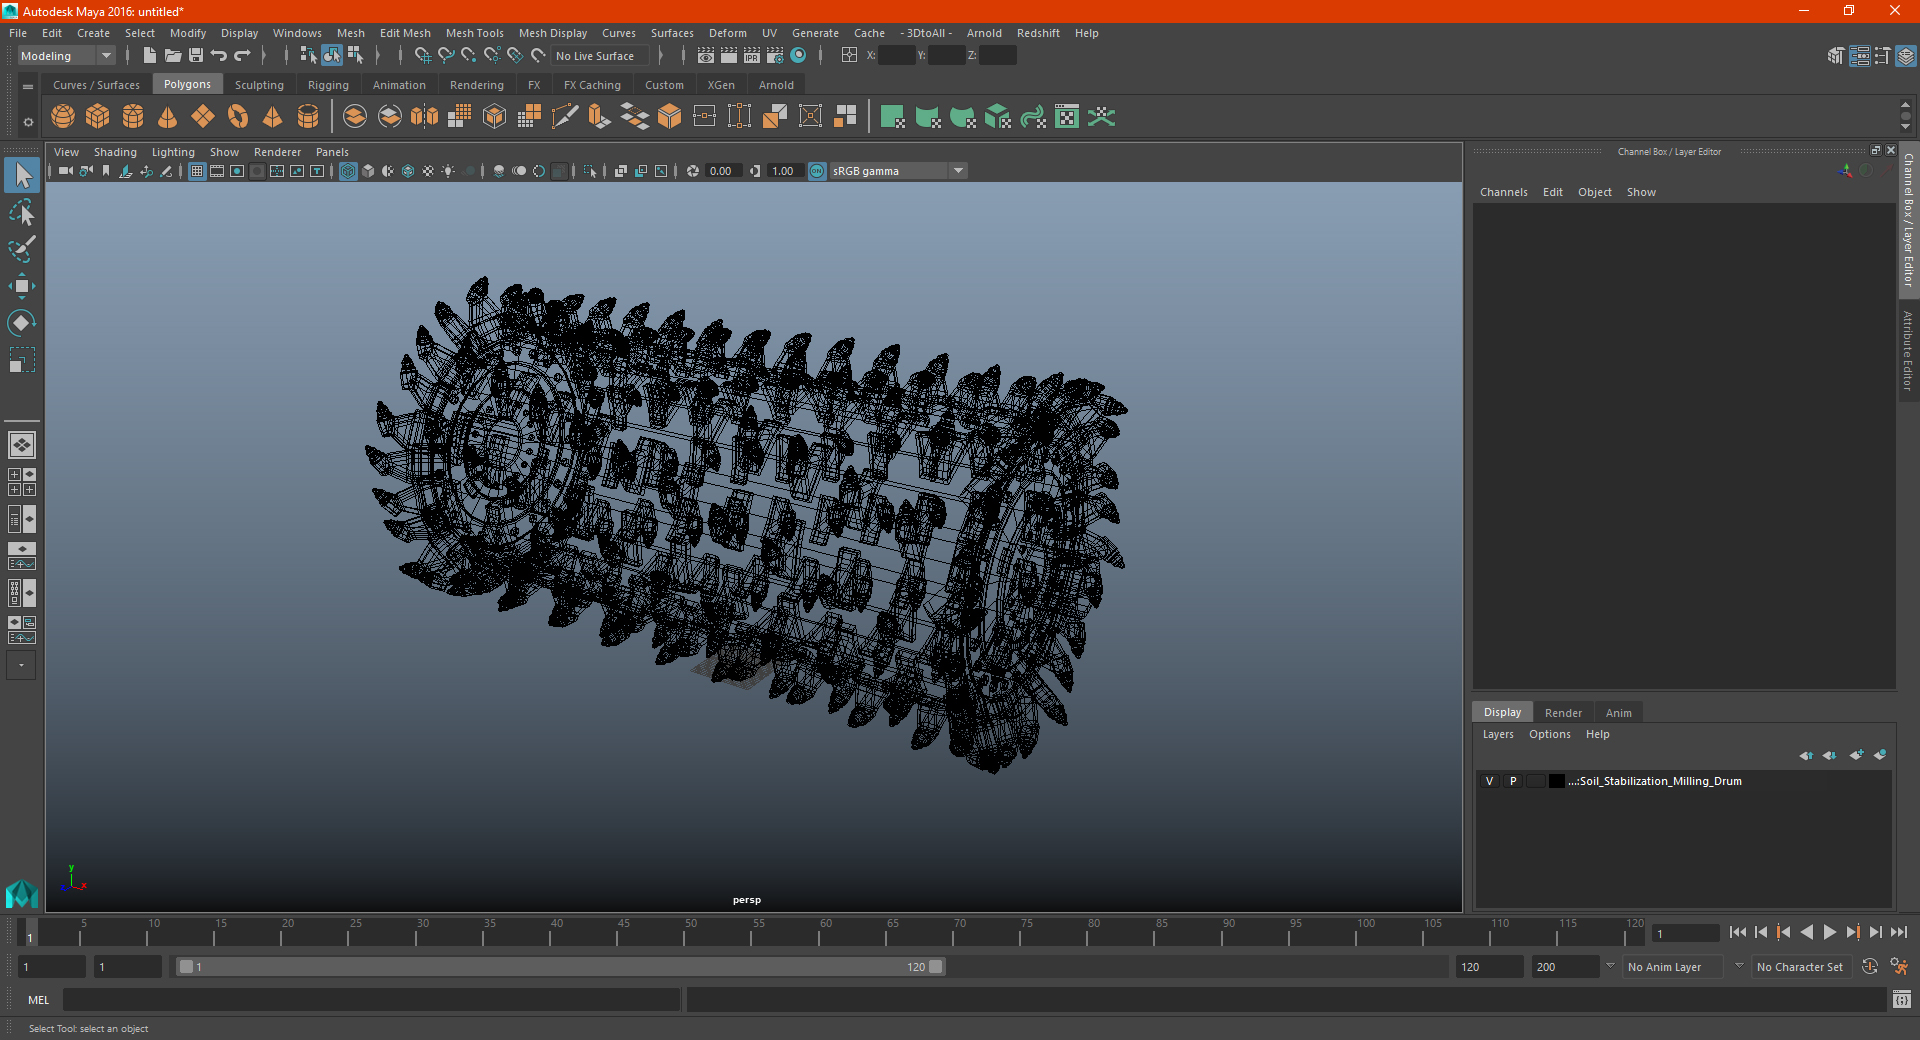
Task: Create a polygon sphere from the shelf
Action: pos(63,117)
